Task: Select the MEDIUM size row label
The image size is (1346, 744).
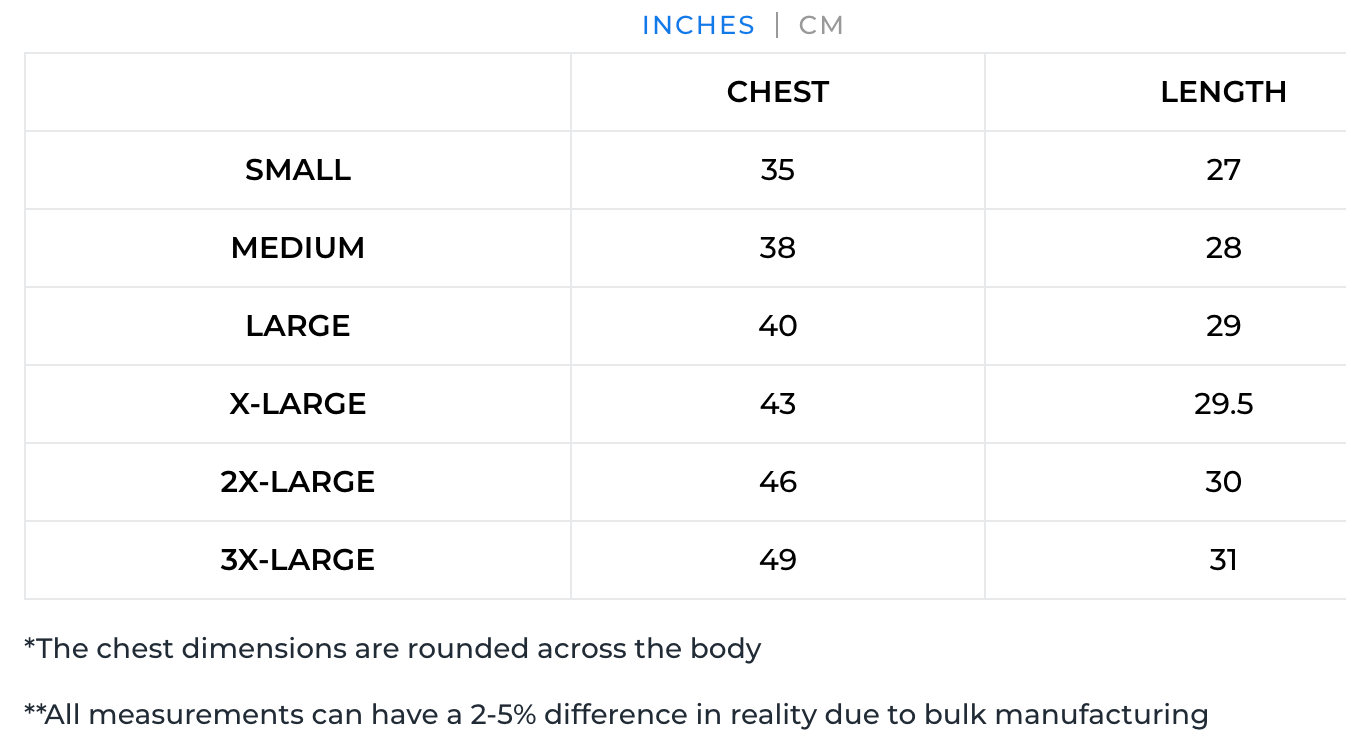Action: (x=298, y=248)
